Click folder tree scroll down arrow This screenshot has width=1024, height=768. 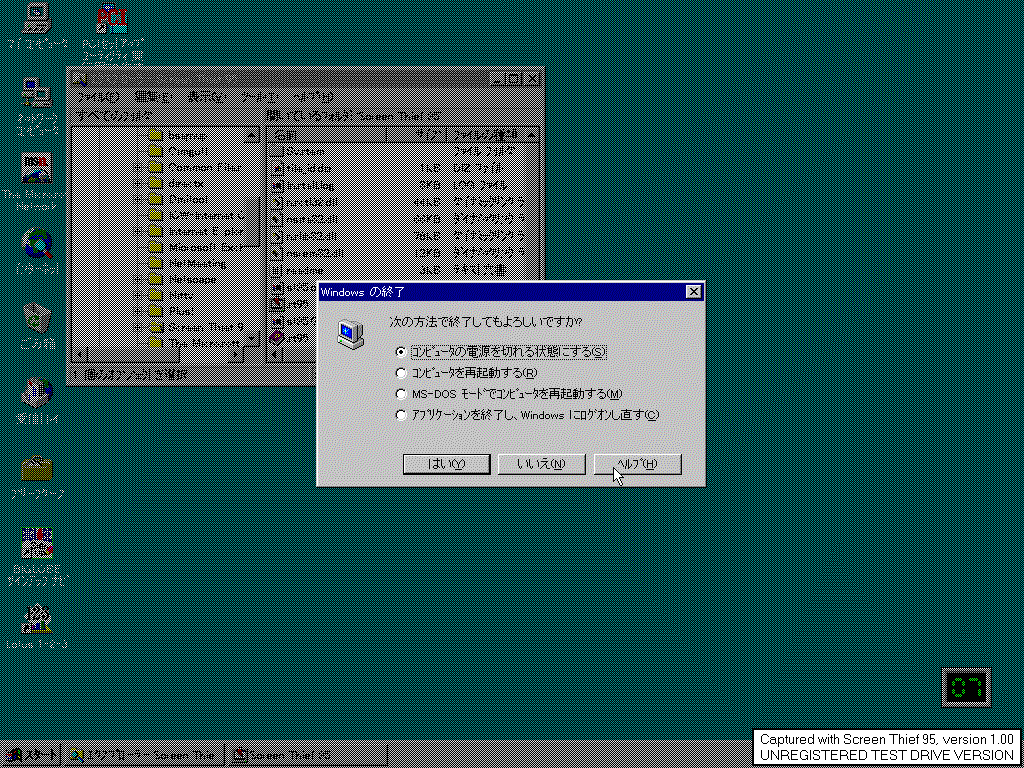[x=252, y=340]
